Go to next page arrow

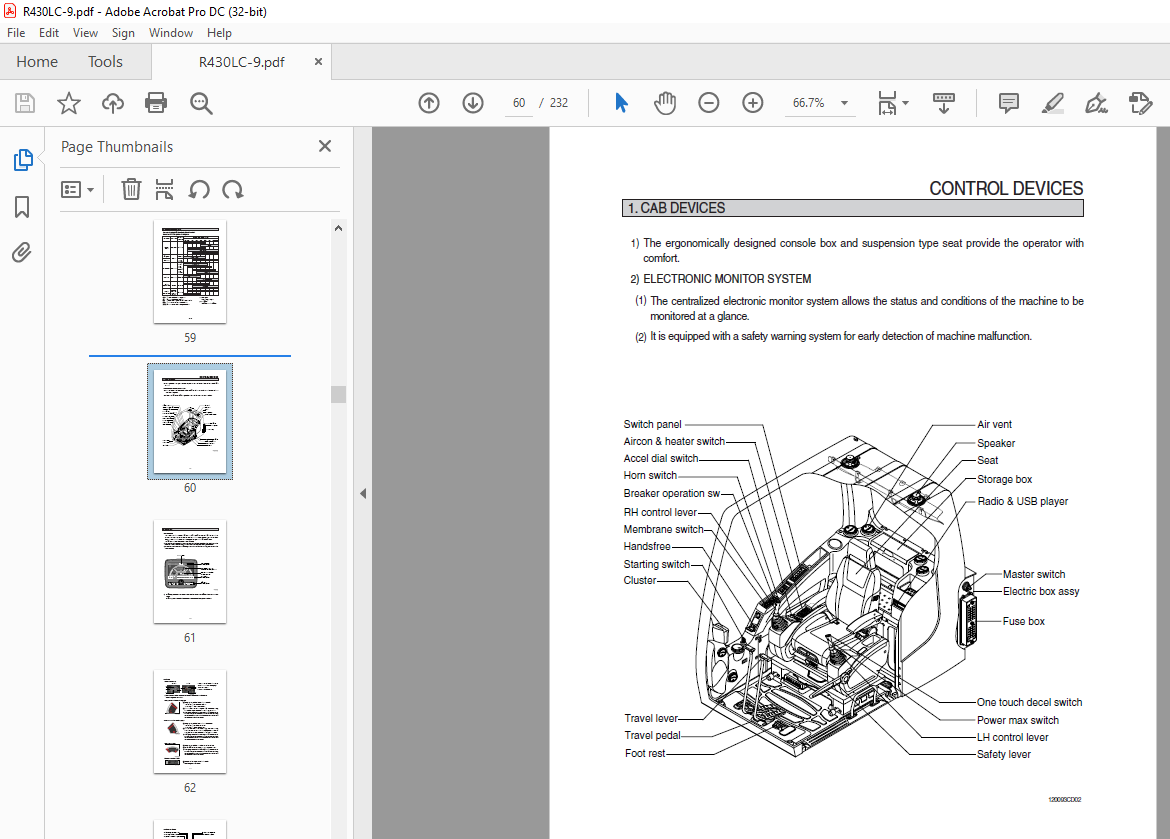pyautogui.click(x=473, y=103)
